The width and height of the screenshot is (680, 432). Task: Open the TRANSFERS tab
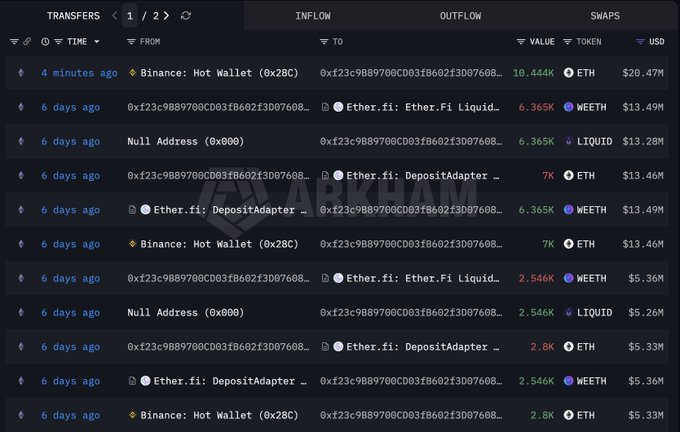pos(73,16)
